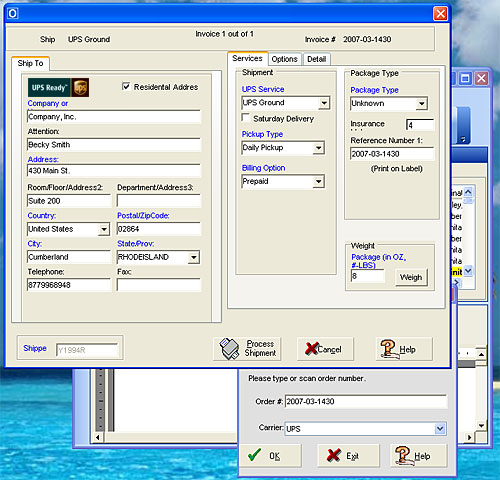Click the red X Cancel icon
This screenshot has height=480, width=500.
tap(311, 348)
